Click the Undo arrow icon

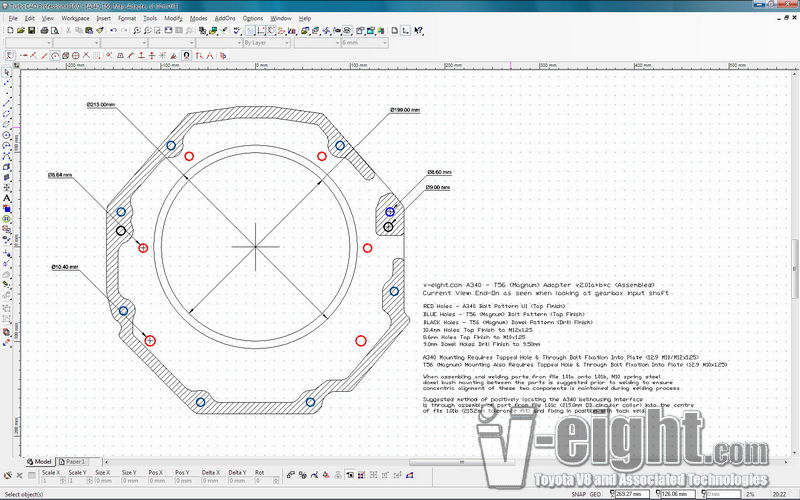[113, 31]
